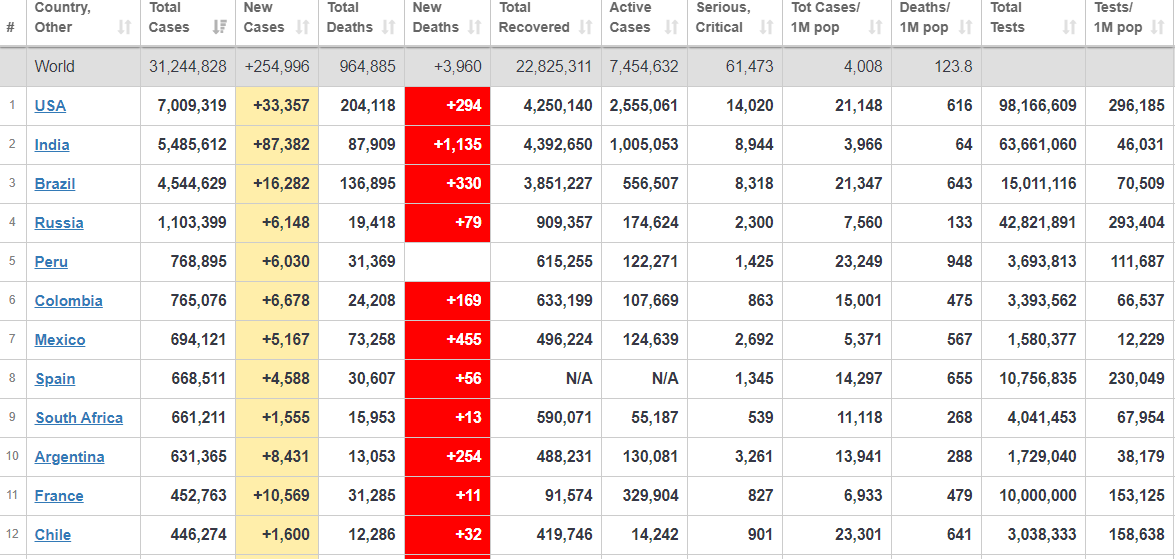Click Spain total recovered N/A cell

(x=546, y=378)
